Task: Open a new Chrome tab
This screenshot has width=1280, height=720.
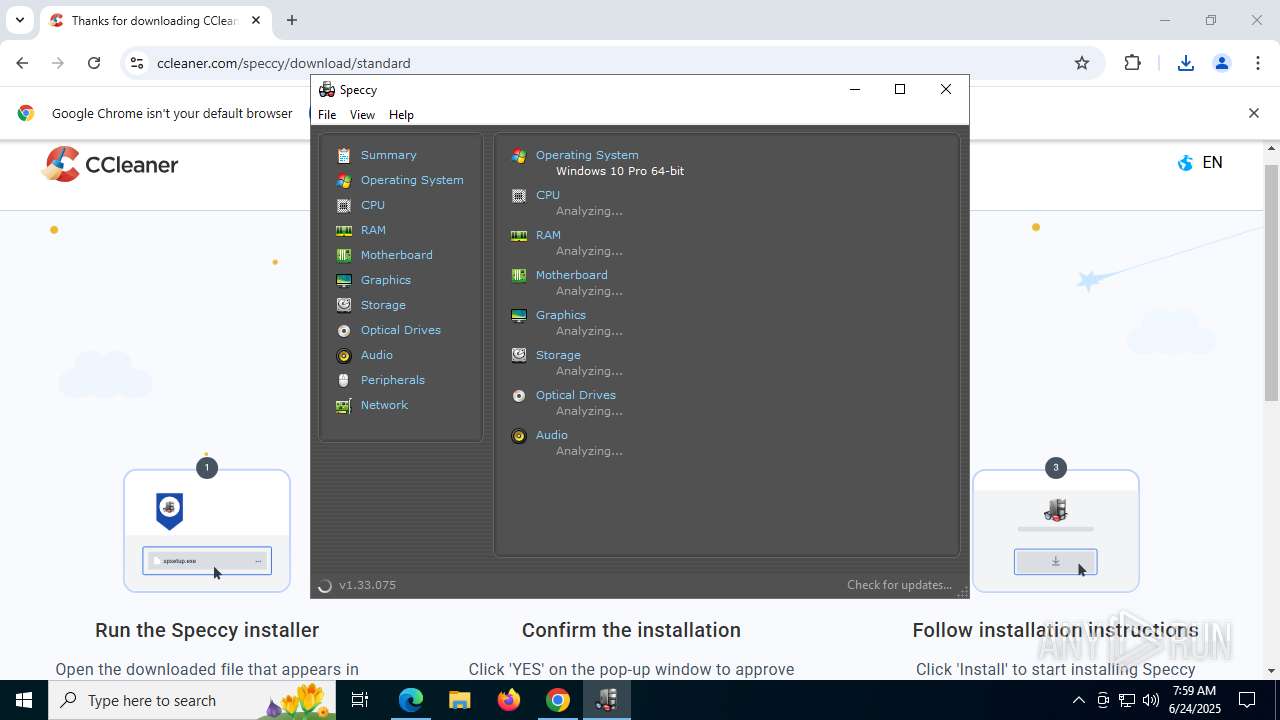Action: coord(292,20)
